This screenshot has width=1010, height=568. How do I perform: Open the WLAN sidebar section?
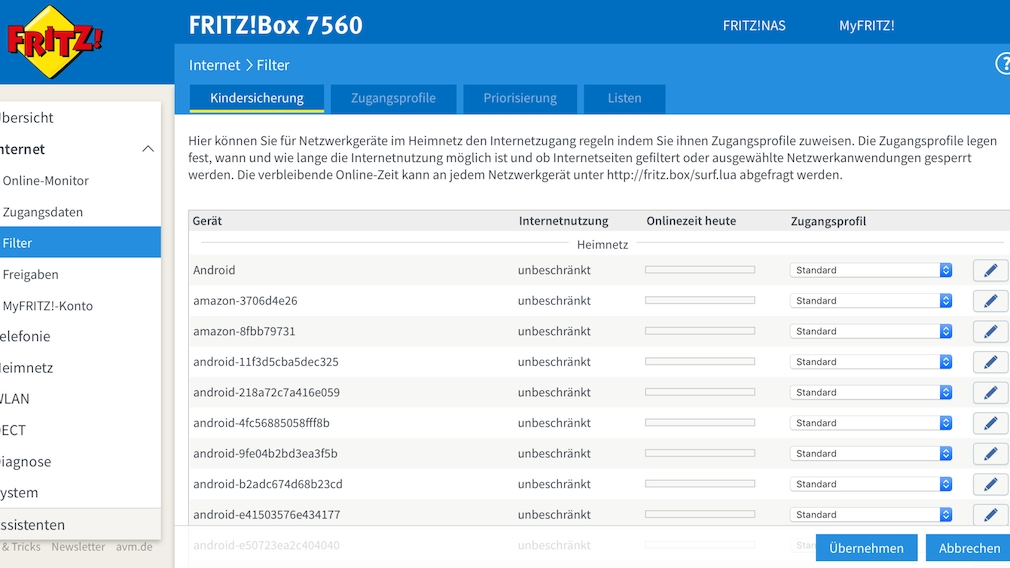[x=15, y=399]
